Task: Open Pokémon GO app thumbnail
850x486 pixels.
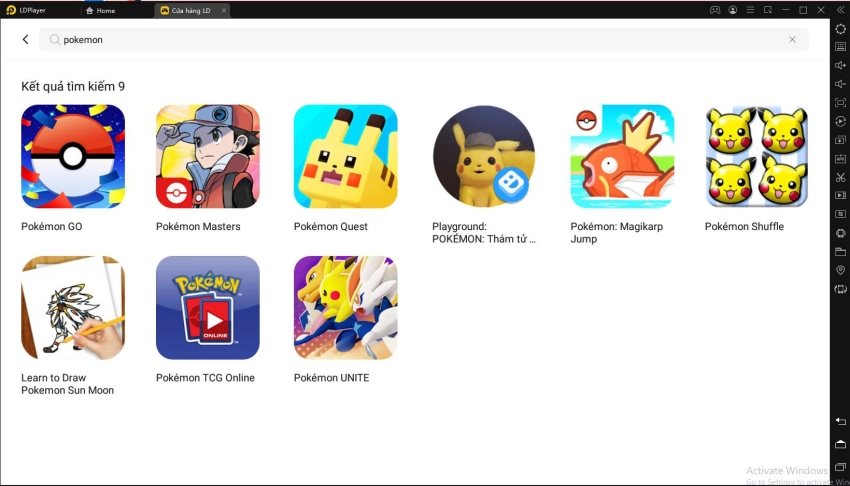Action: [x=73, y=156]
